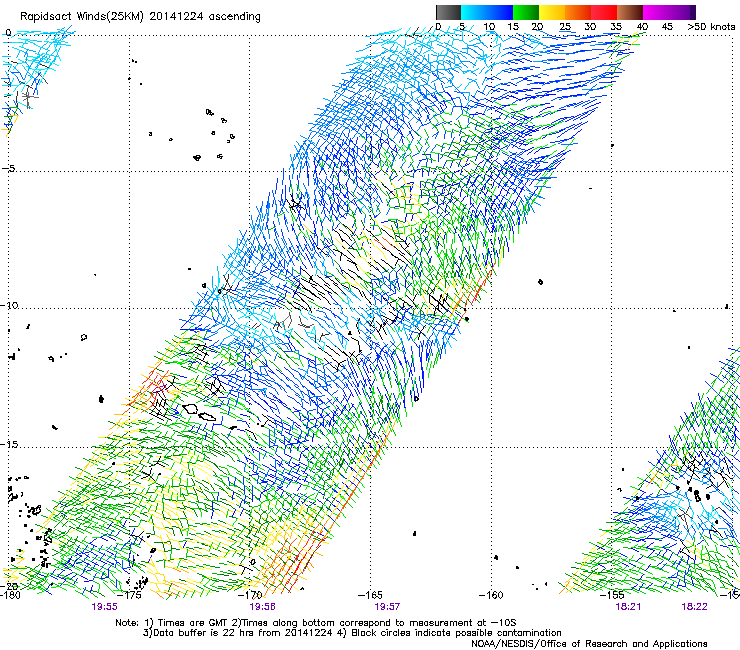Select the purple '18:21' swath time

628,607
